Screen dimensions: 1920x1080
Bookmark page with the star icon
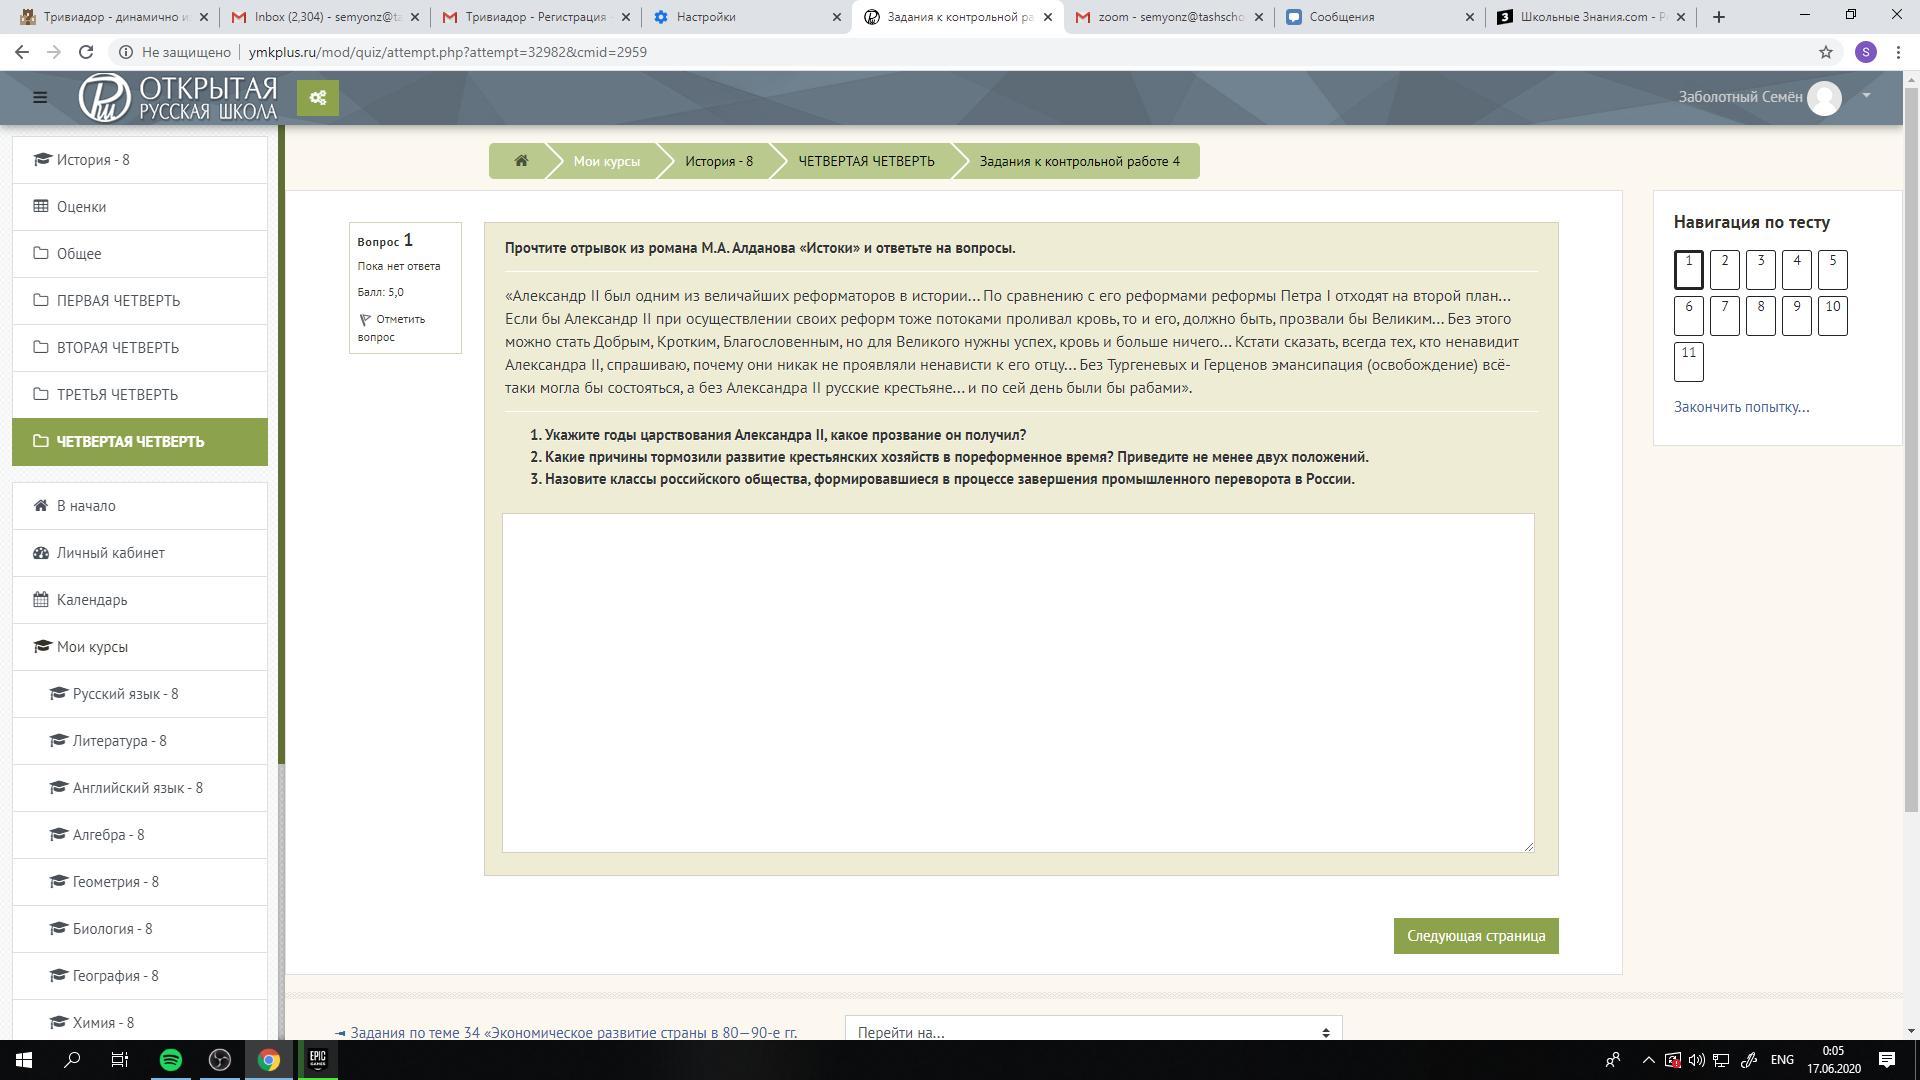coord(1825,52)
